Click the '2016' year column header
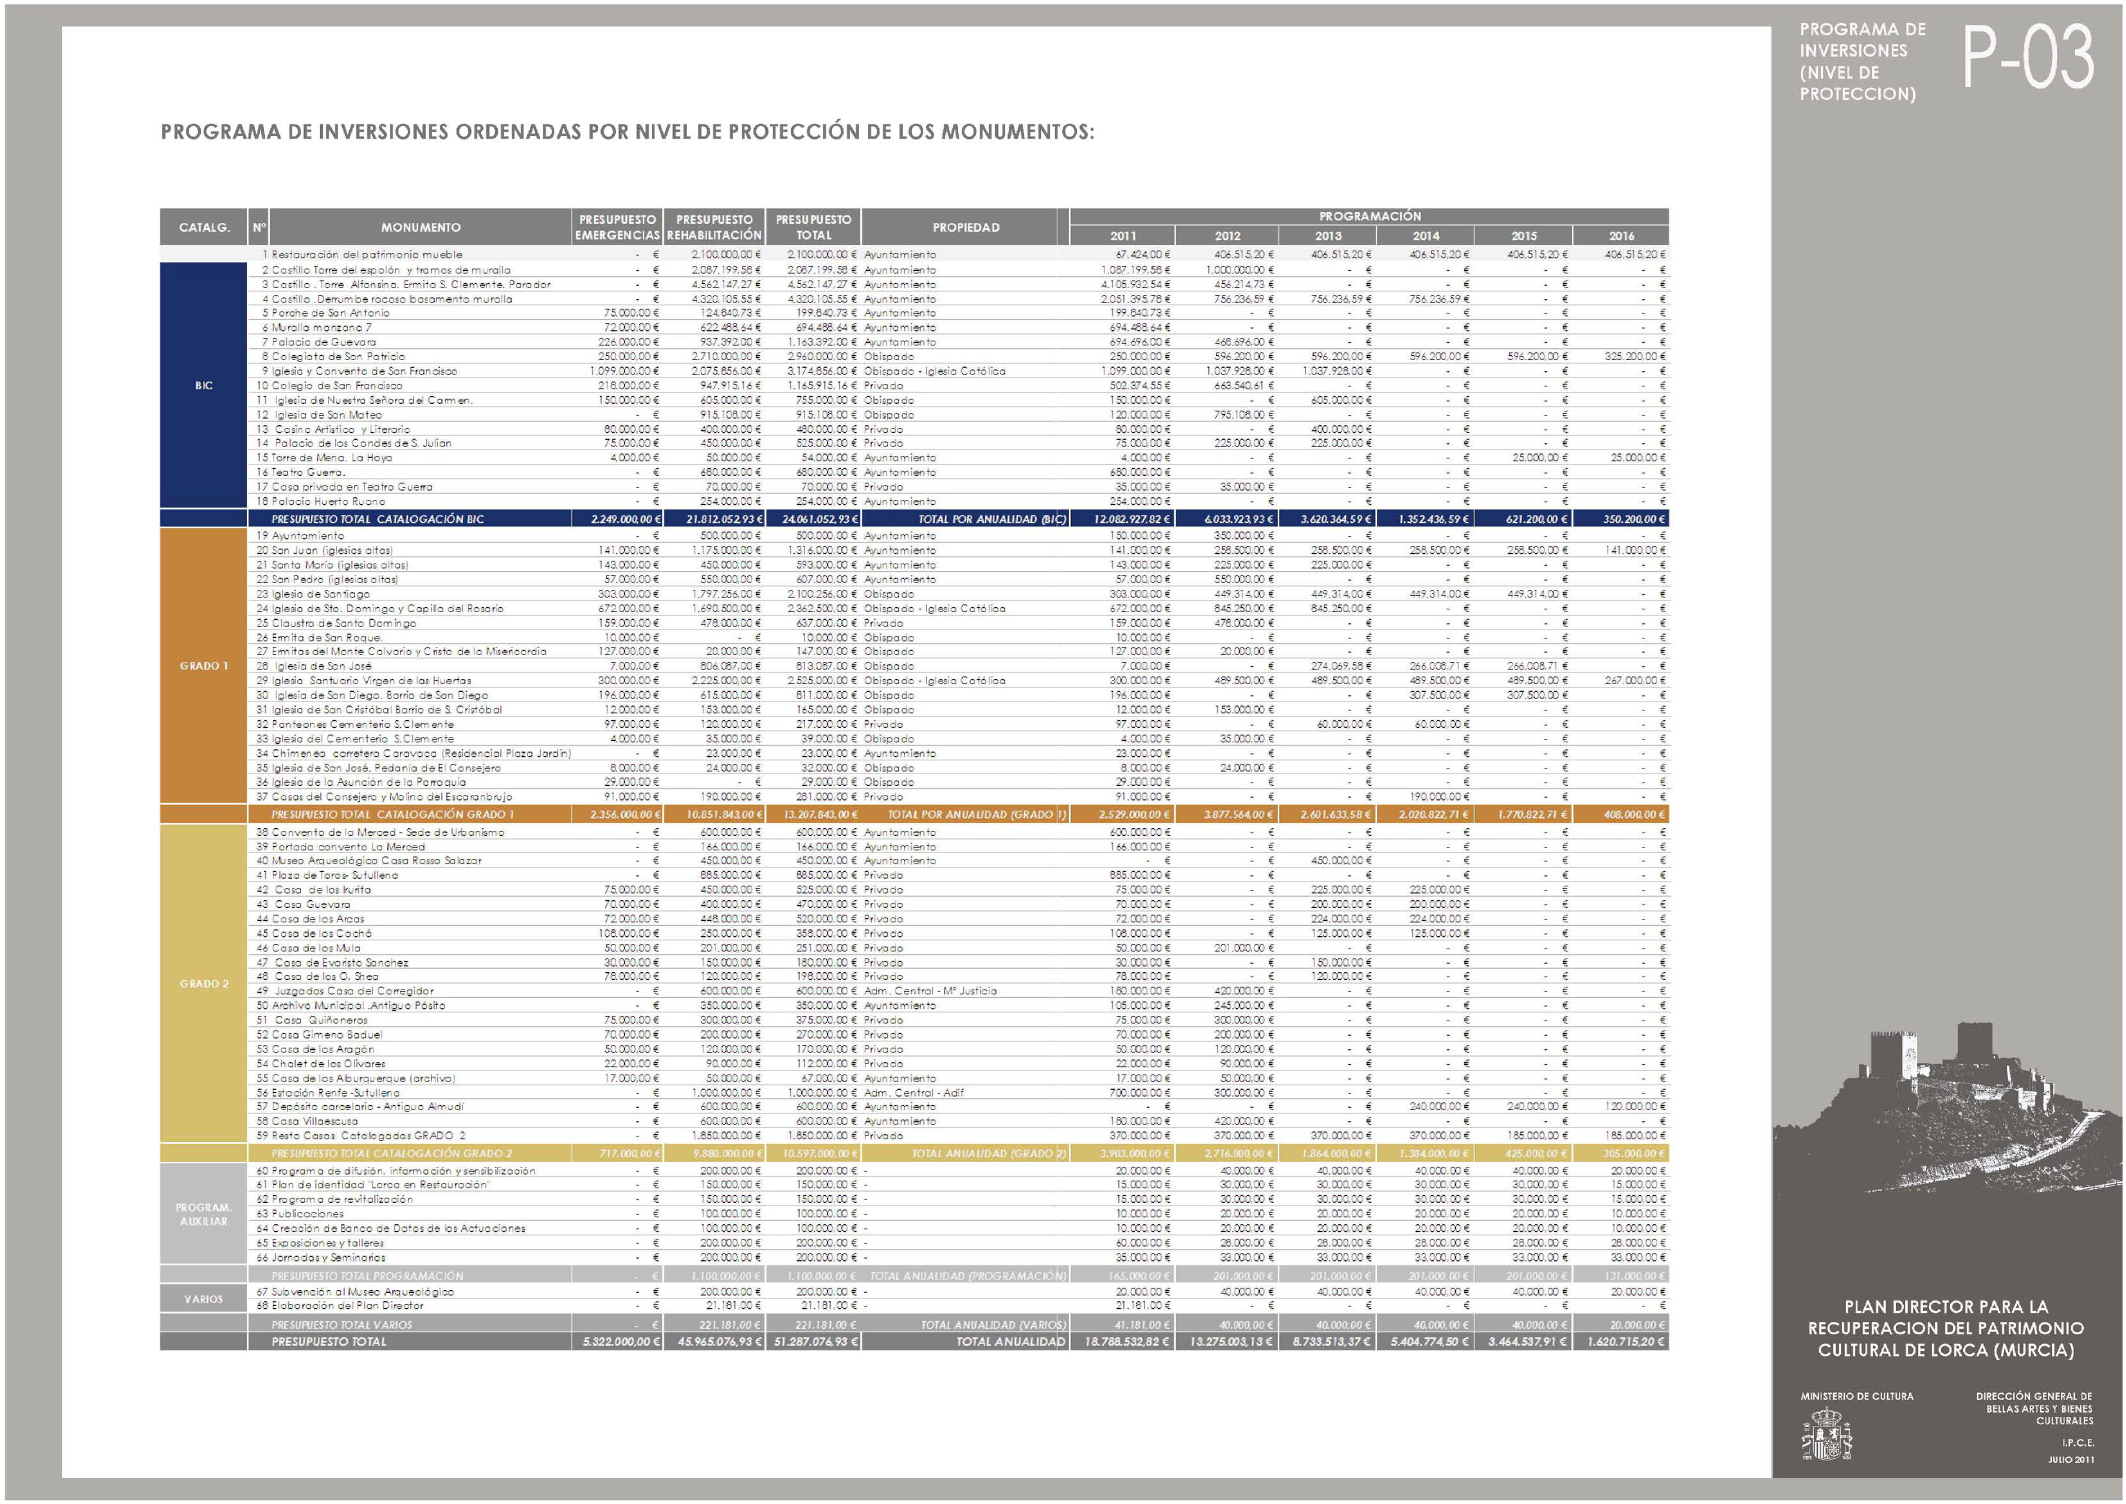This screenshot has height=1504, width=2126. 1621,236
